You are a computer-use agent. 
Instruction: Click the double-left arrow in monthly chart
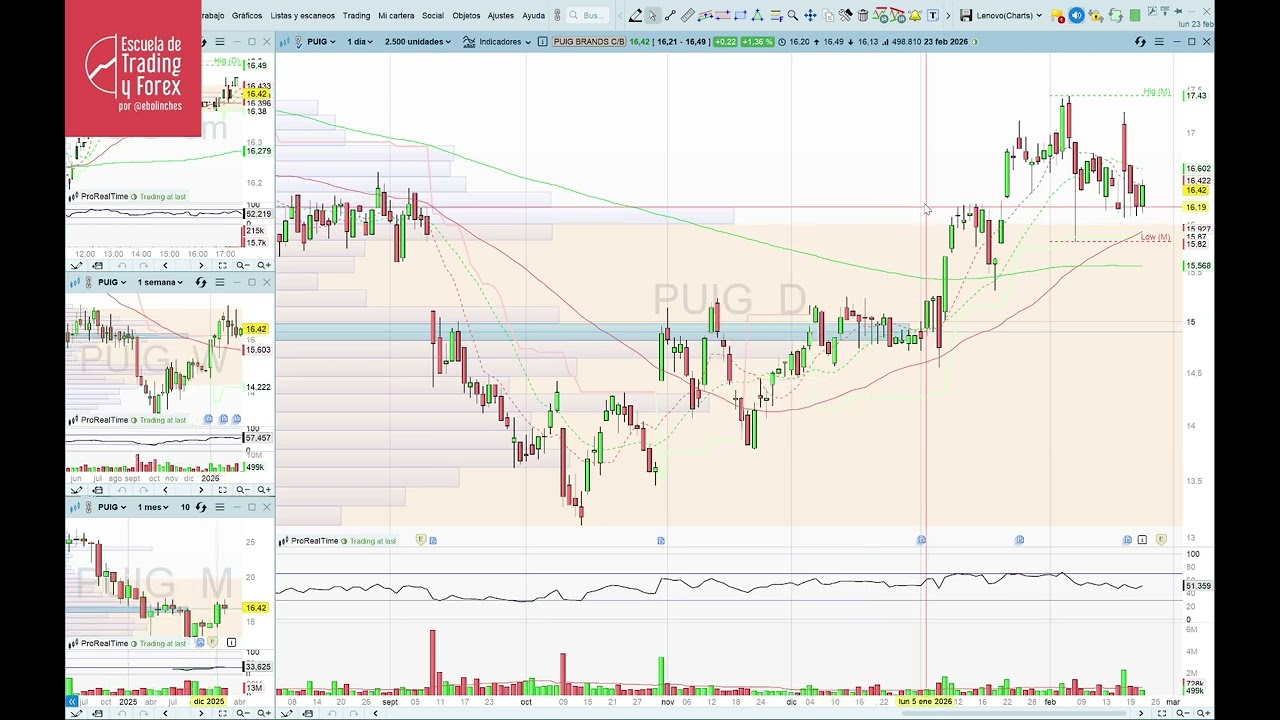point(71,702)
